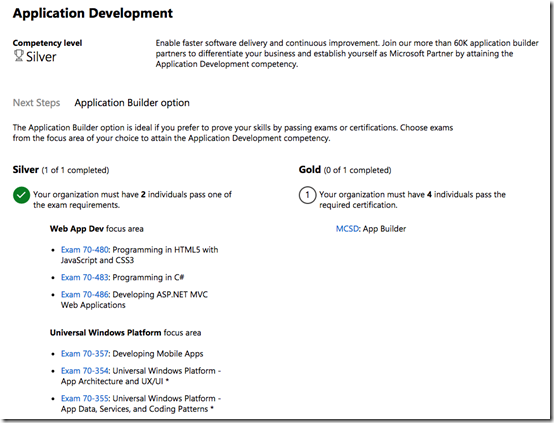This screenshot has width=554, height=423.
Task: Click the circled number 1 Gold step icon
Action: pos(307,195)
